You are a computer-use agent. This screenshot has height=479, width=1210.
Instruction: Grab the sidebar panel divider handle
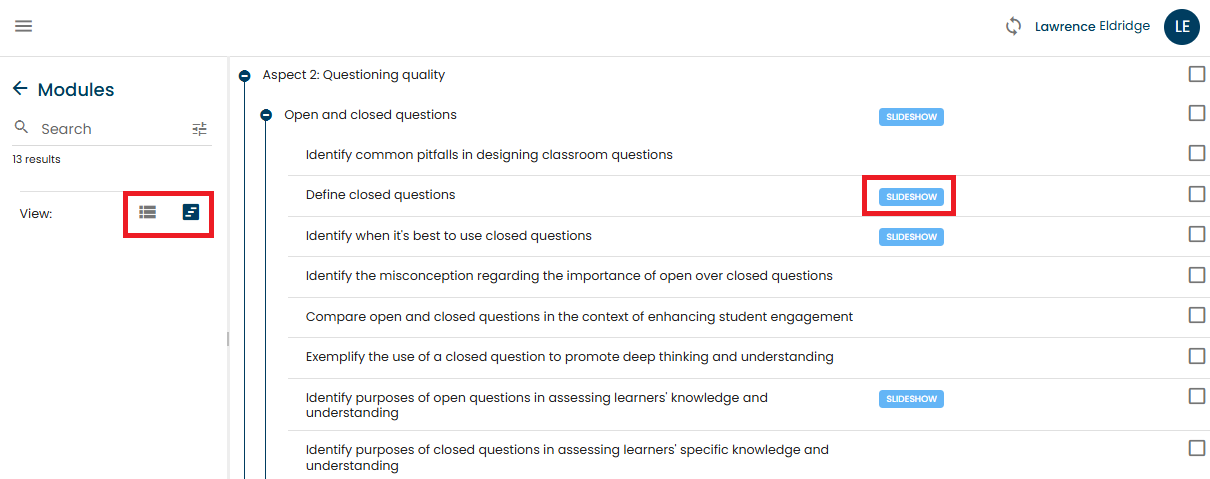point(228,339)
